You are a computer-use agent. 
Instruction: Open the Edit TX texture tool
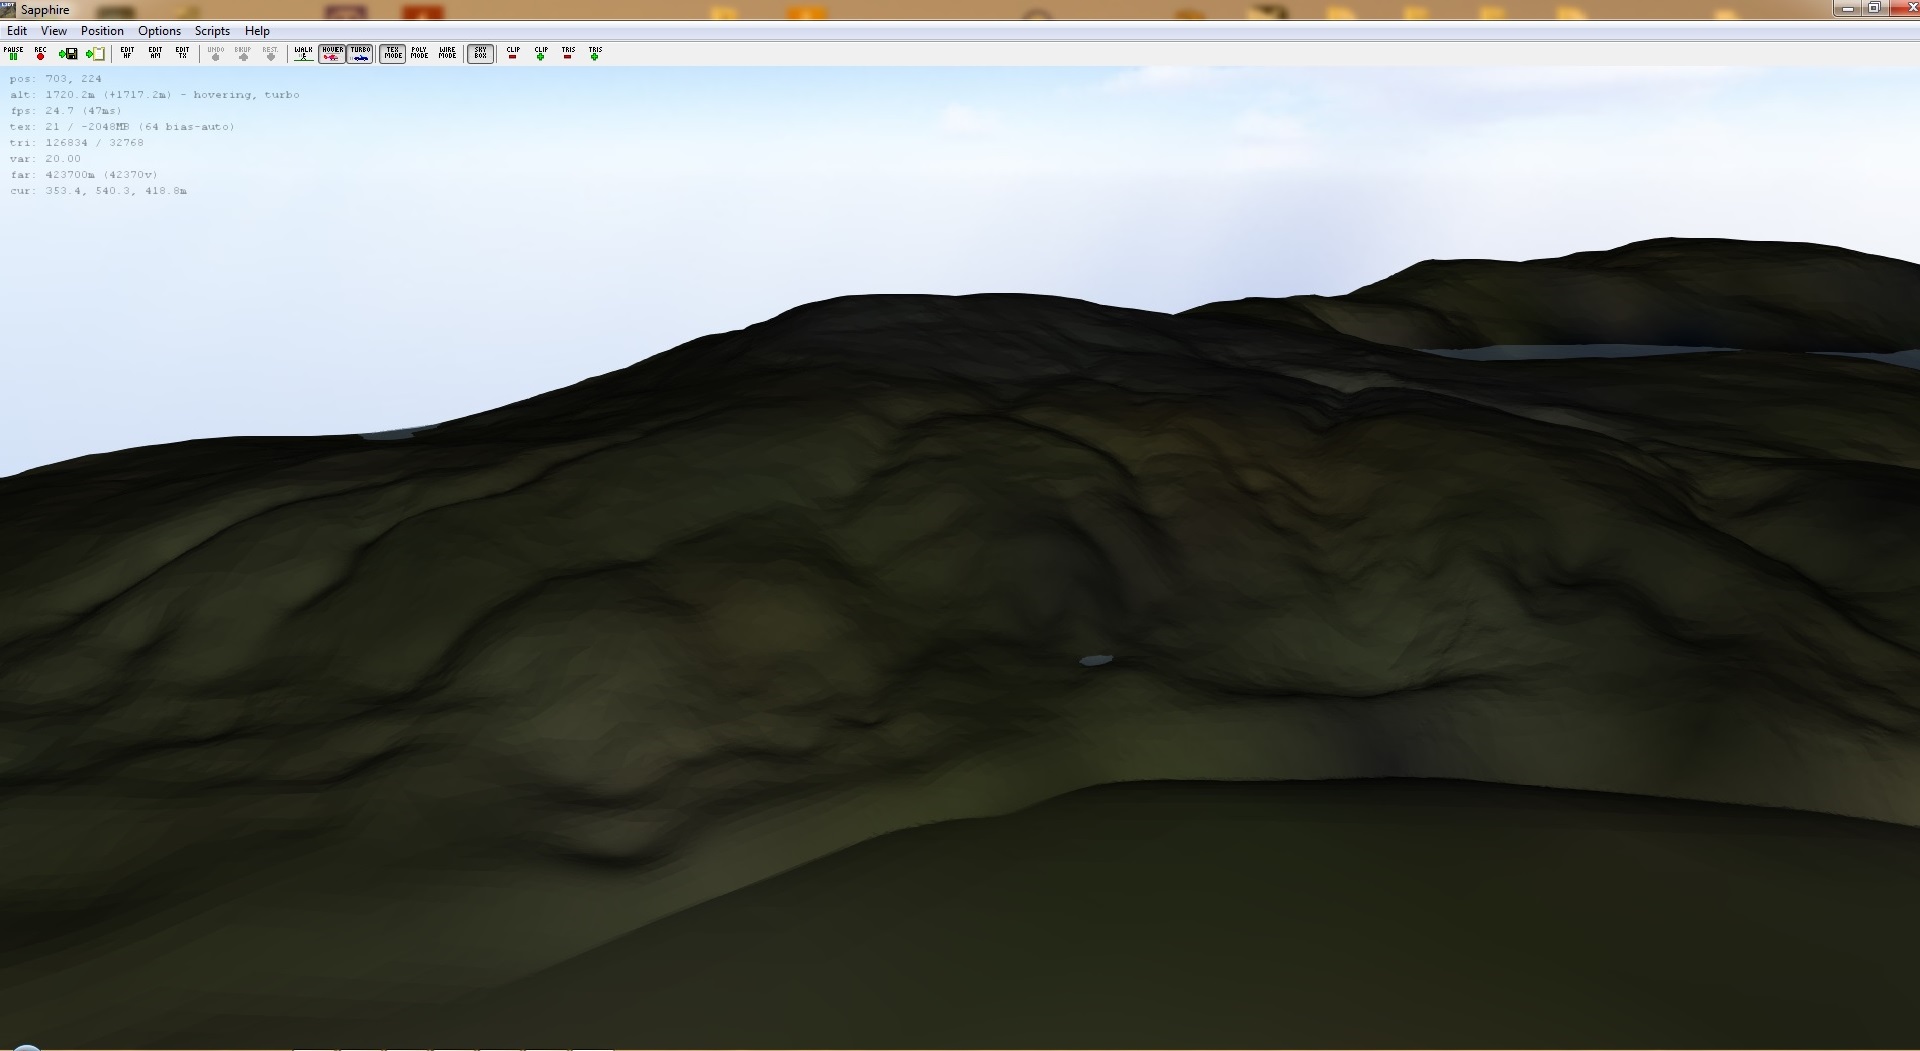[182, 53]
